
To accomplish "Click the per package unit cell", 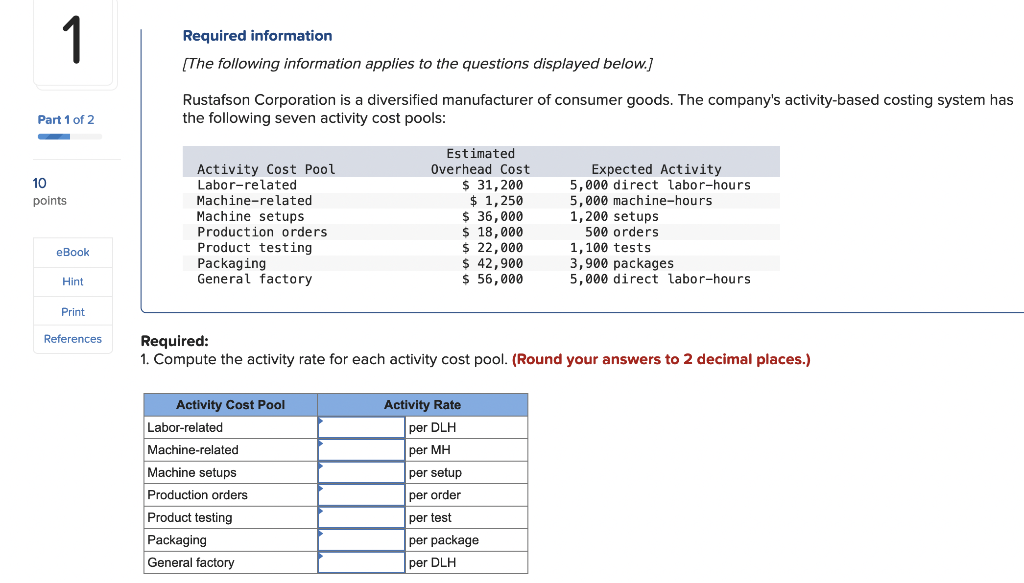I will point(466,540).
